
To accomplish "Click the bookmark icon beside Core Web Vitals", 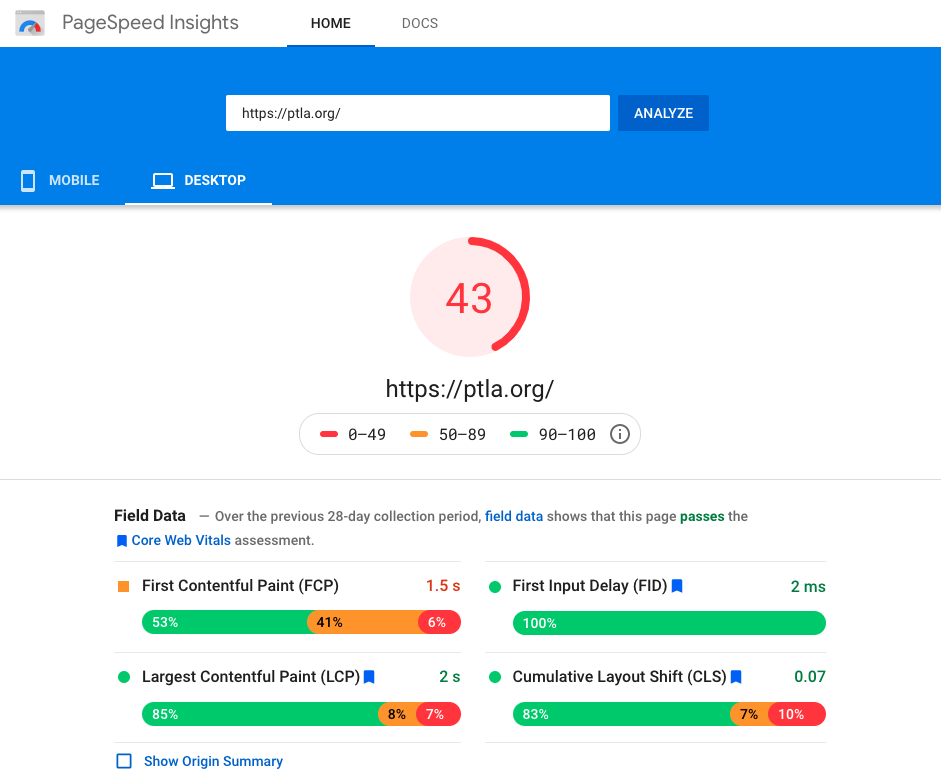I will [121, 541].
